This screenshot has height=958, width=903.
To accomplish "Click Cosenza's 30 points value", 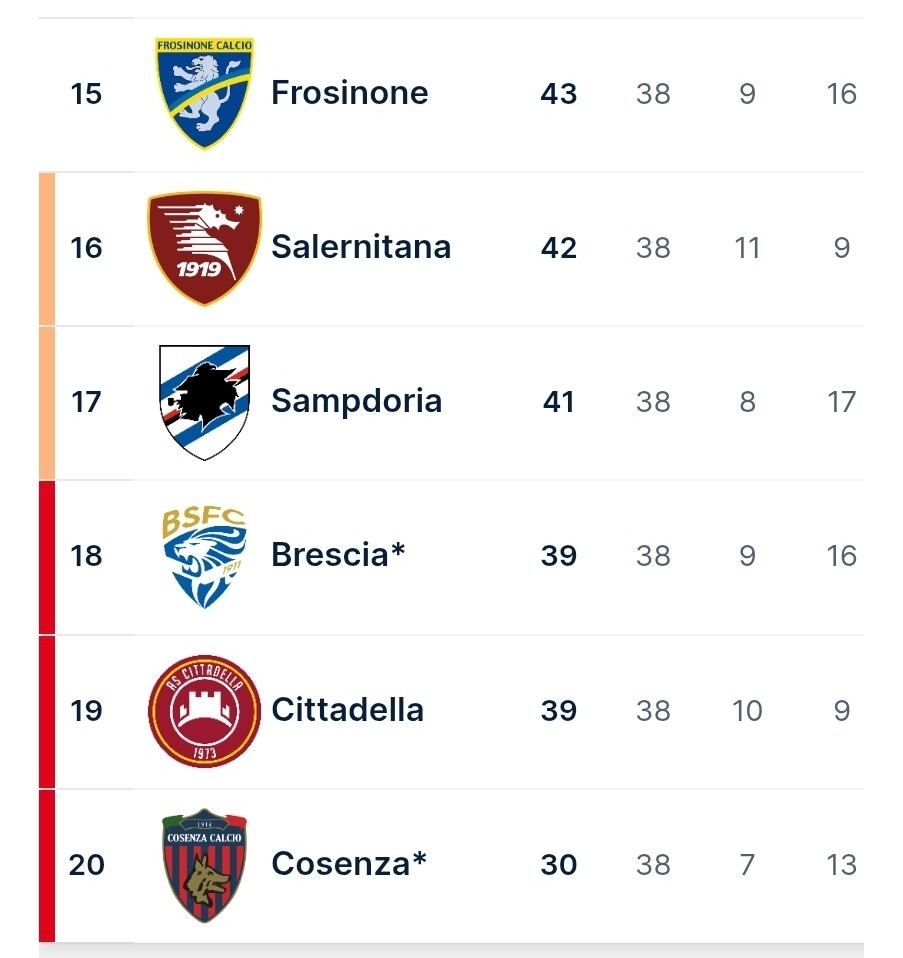I will point(558,864).
